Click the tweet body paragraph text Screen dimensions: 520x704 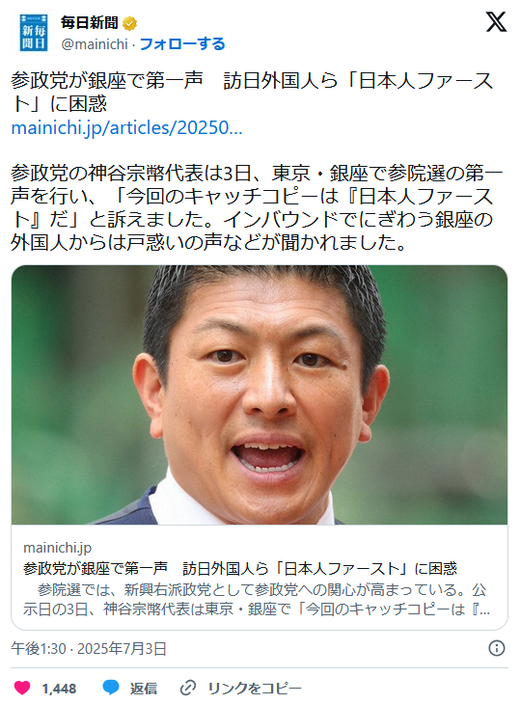[x=256, y=207]
